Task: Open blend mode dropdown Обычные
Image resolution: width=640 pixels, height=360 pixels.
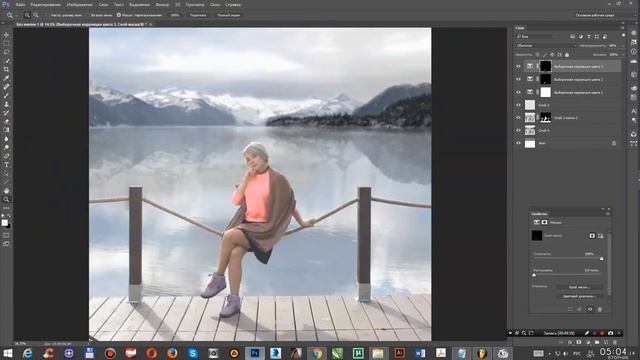Action: click(x=545, y=46)
